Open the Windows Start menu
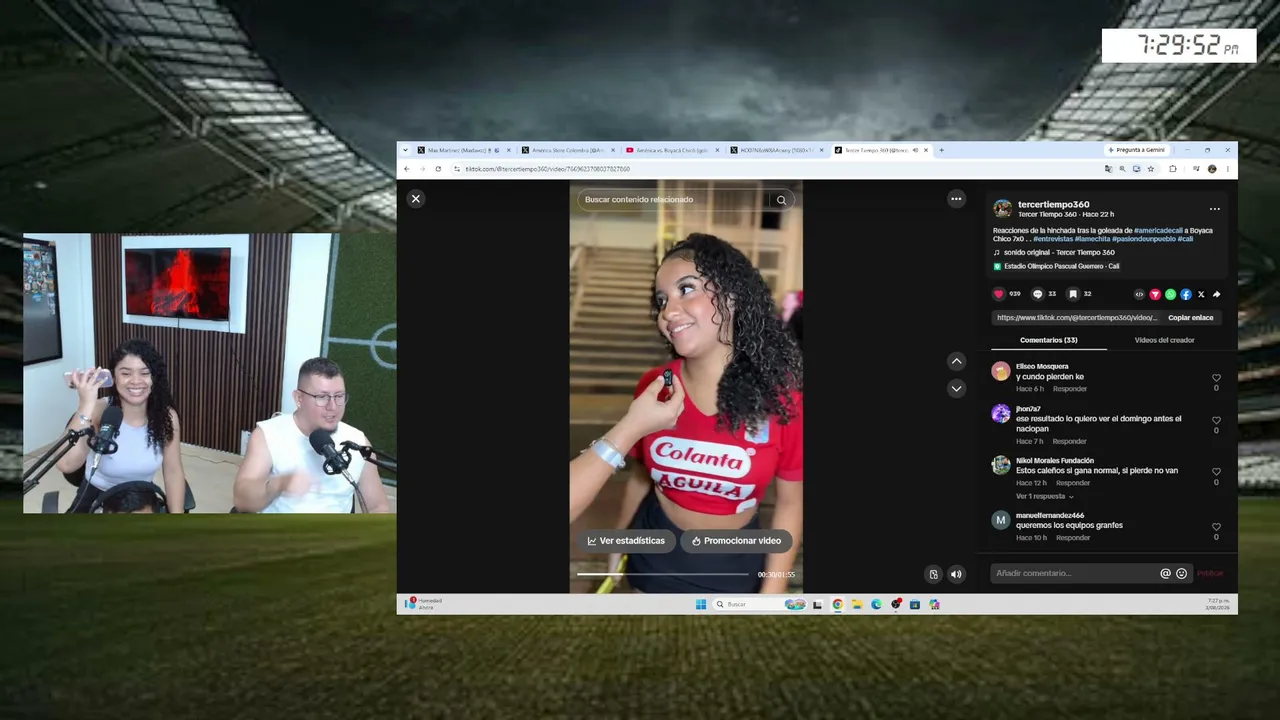Screen dimensions: 1280x720 [x=701, y=604]
